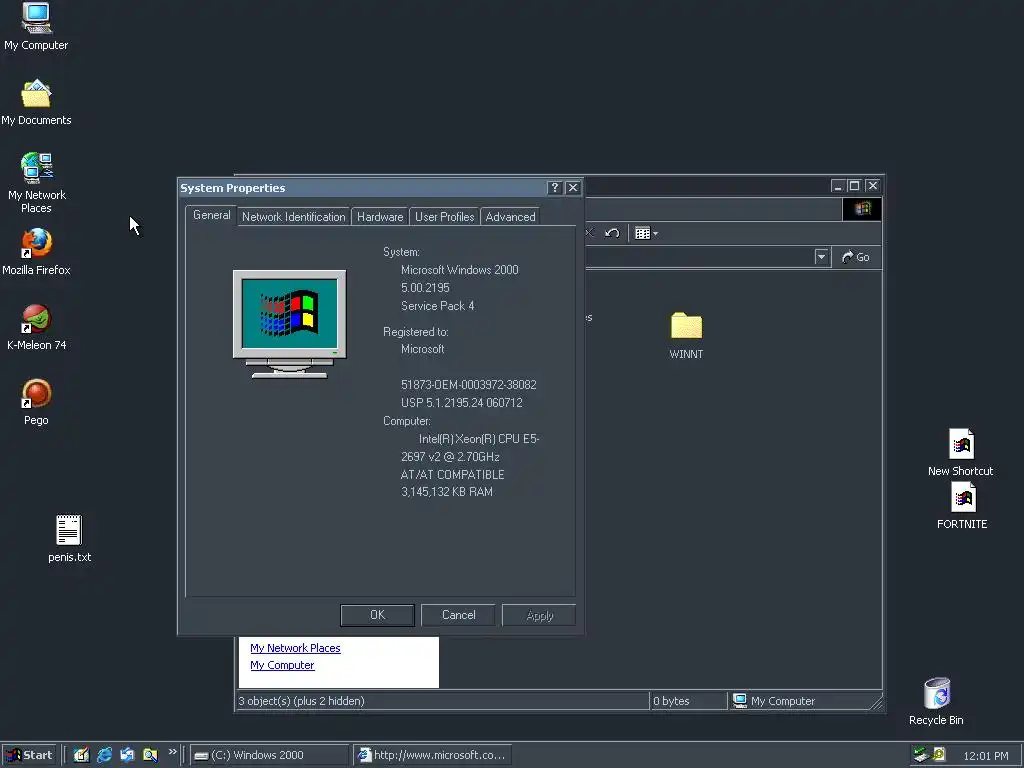Image resolution: width=1024 pixels, height=768 pixels.
Task: Switch to the General tab
Action: pyautogui.click(x=212, y=215)
